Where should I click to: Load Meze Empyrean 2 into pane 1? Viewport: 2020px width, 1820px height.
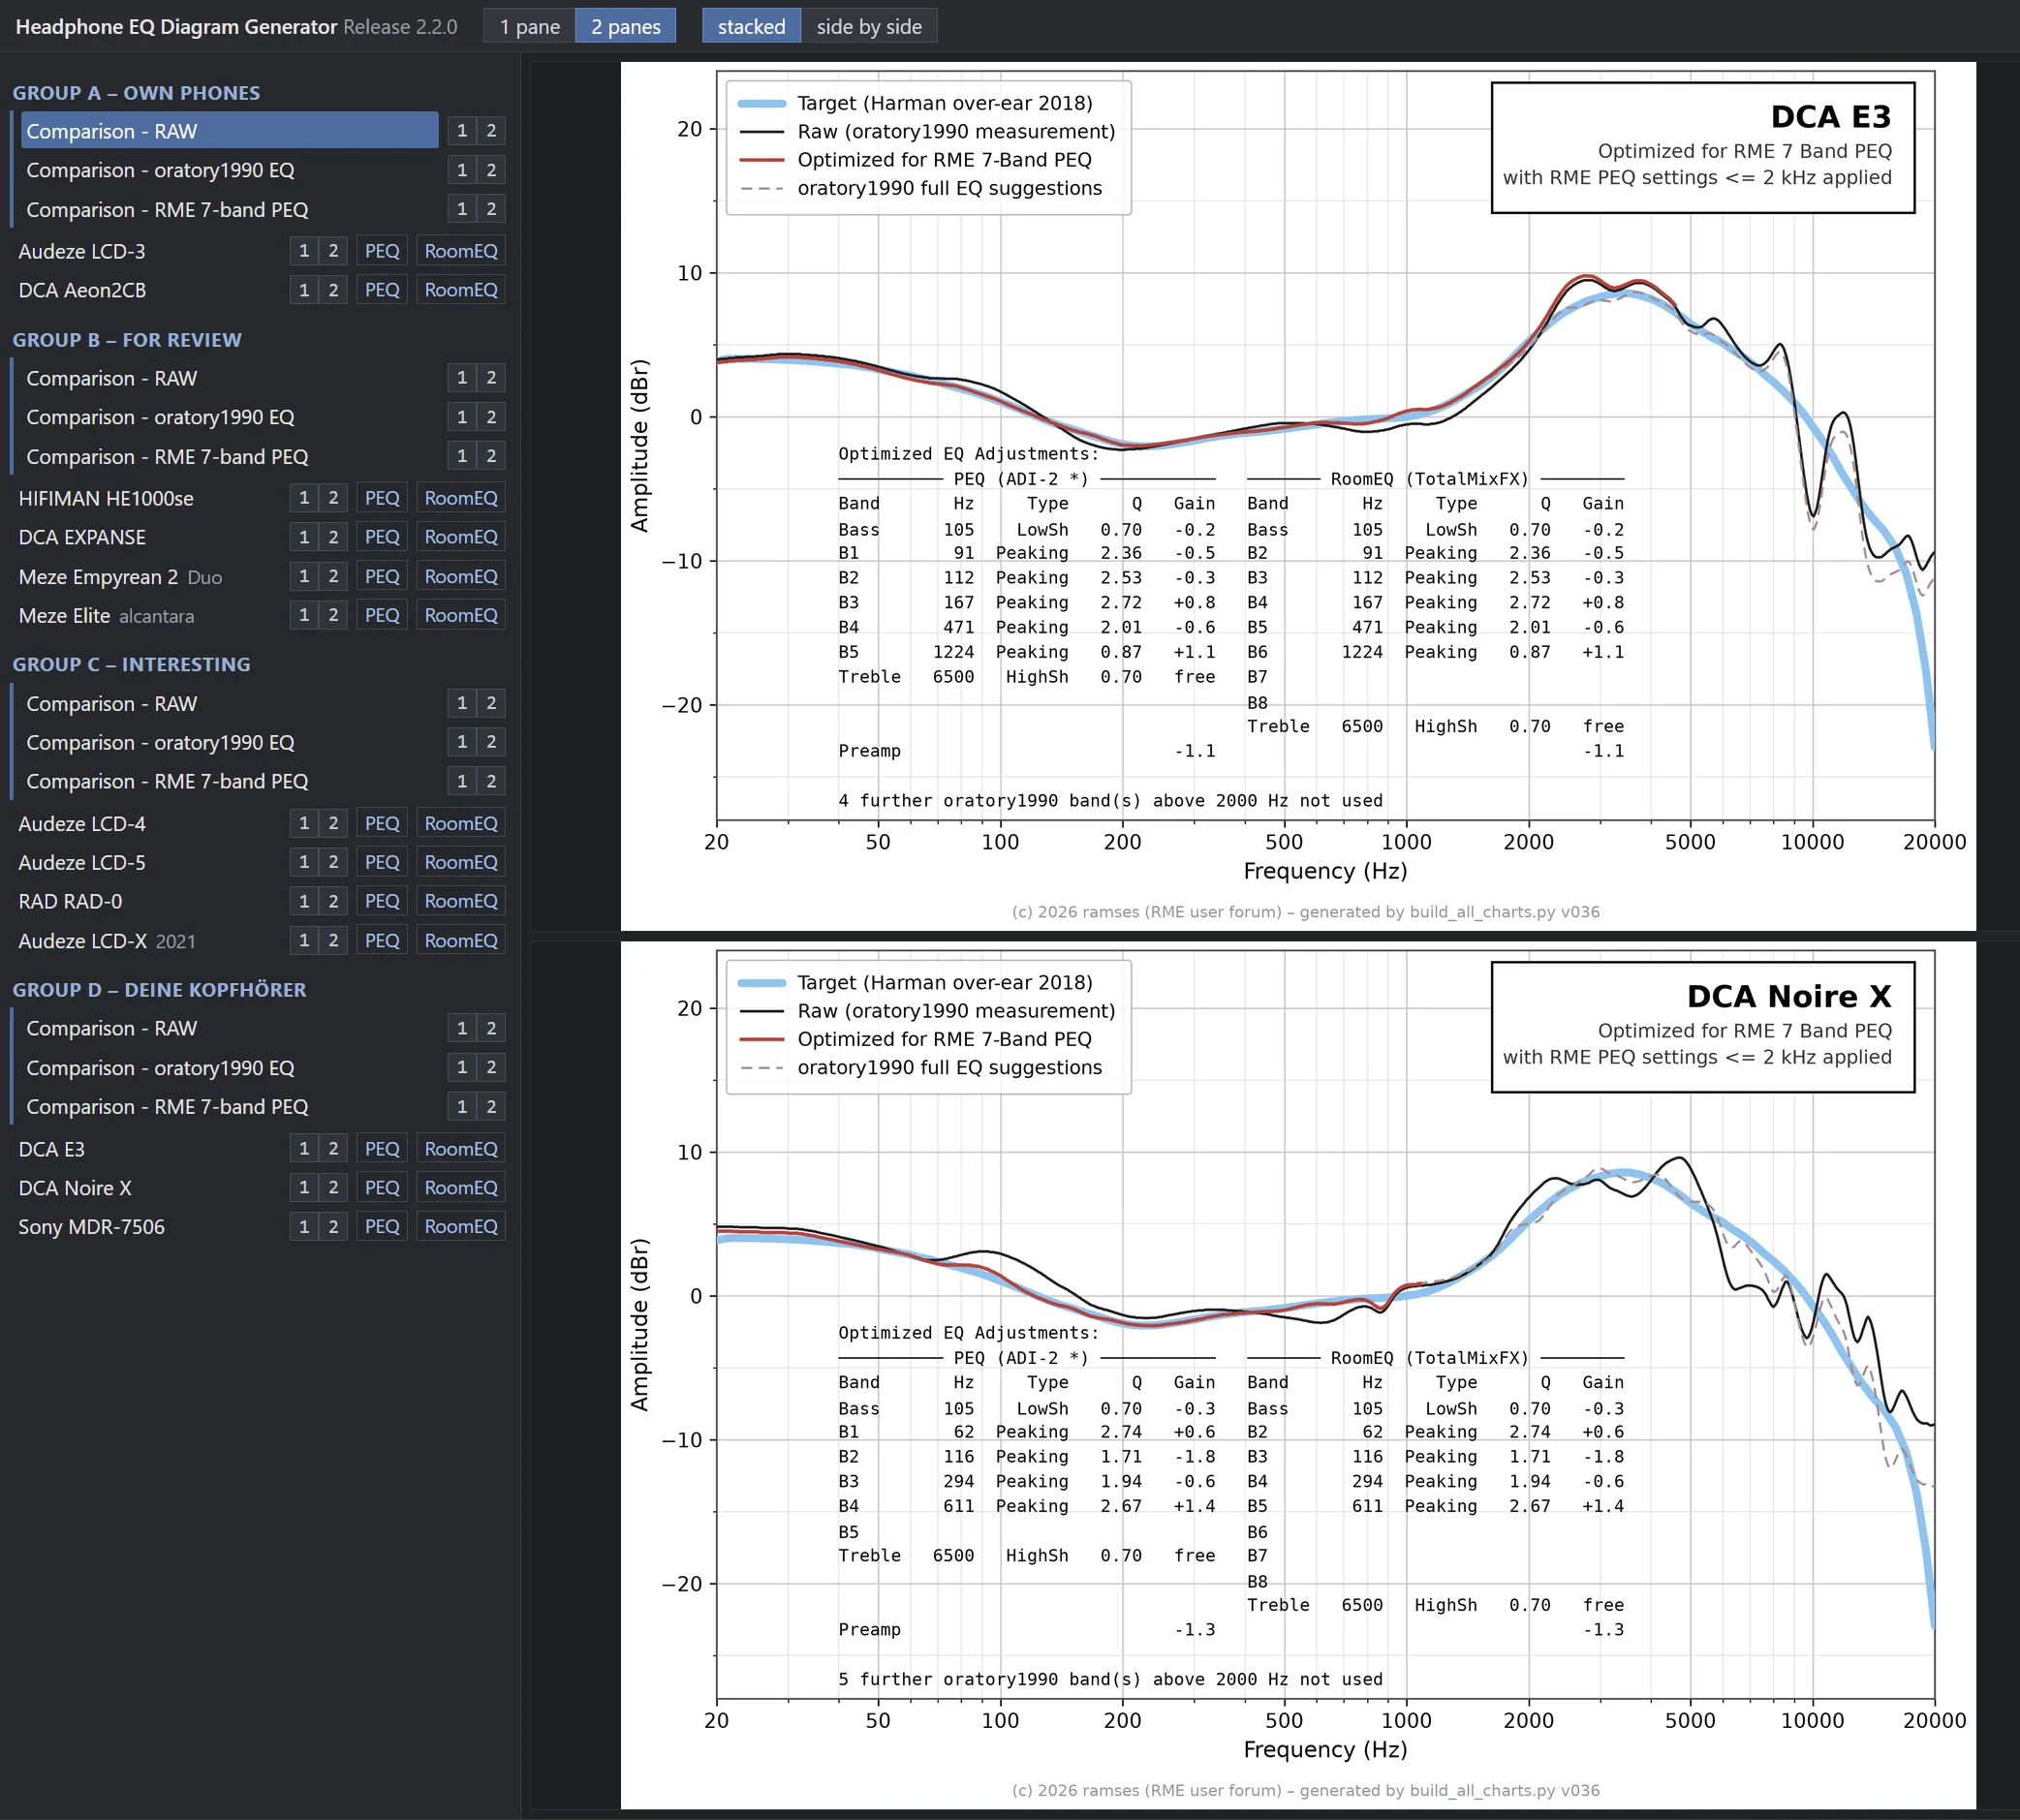tap(304, 576)
